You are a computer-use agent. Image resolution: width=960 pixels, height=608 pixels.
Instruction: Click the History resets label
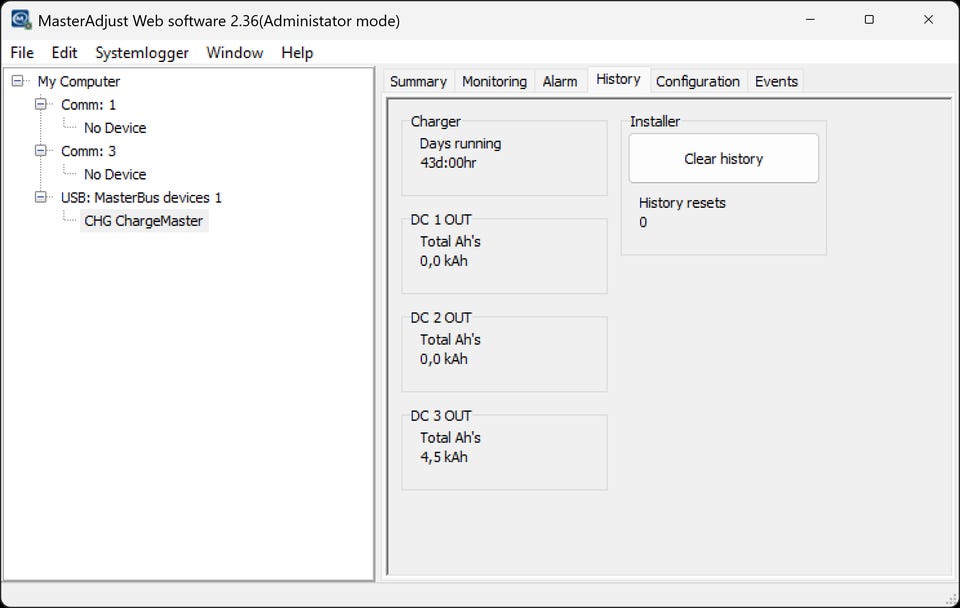(682, 203)
